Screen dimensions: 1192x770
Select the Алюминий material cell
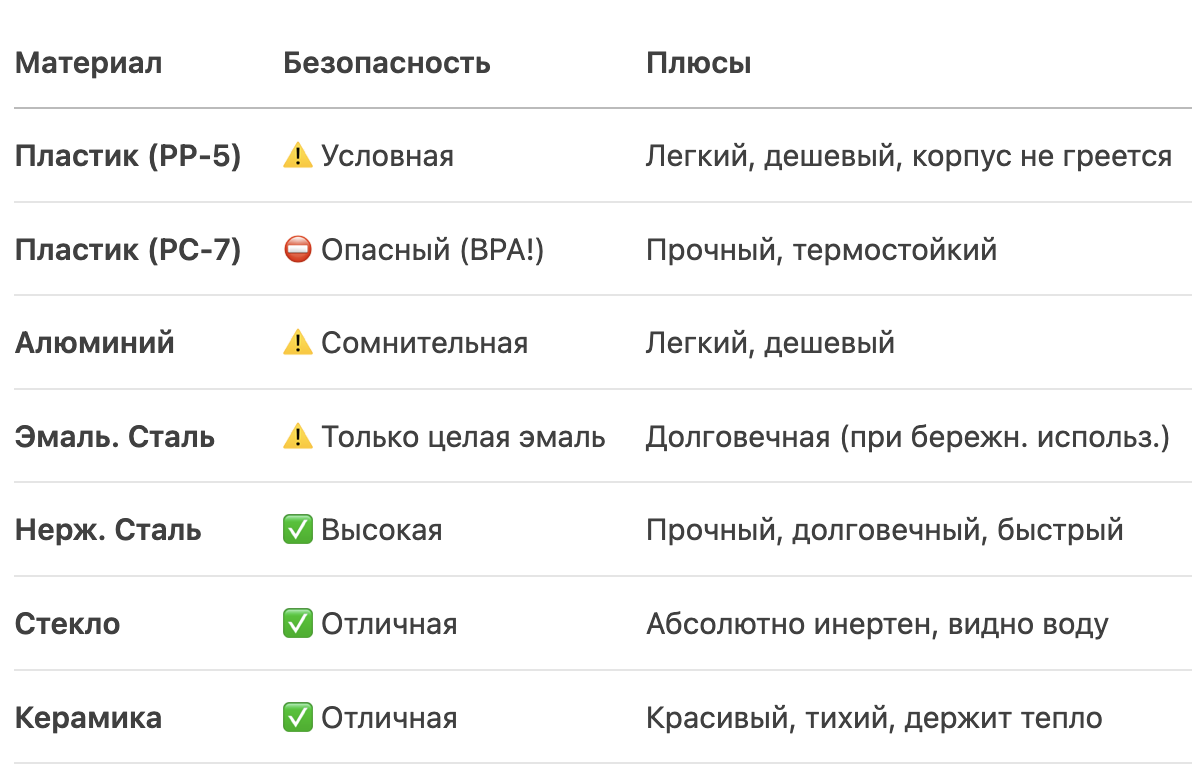95,344
